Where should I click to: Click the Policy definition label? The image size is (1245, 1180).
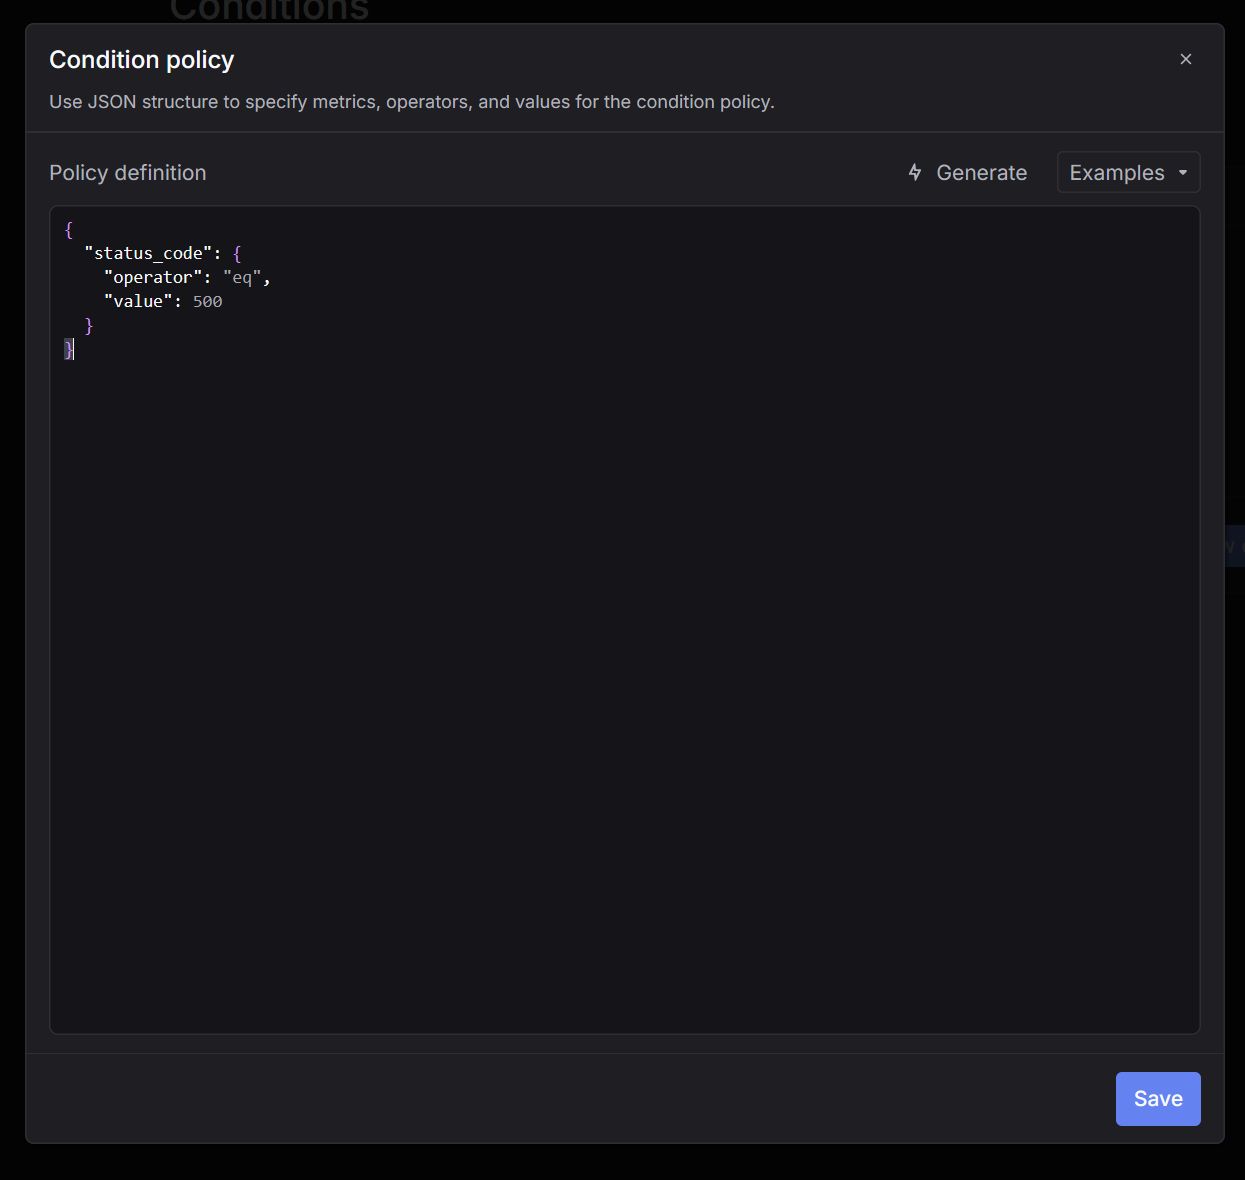tap(128, 172)
